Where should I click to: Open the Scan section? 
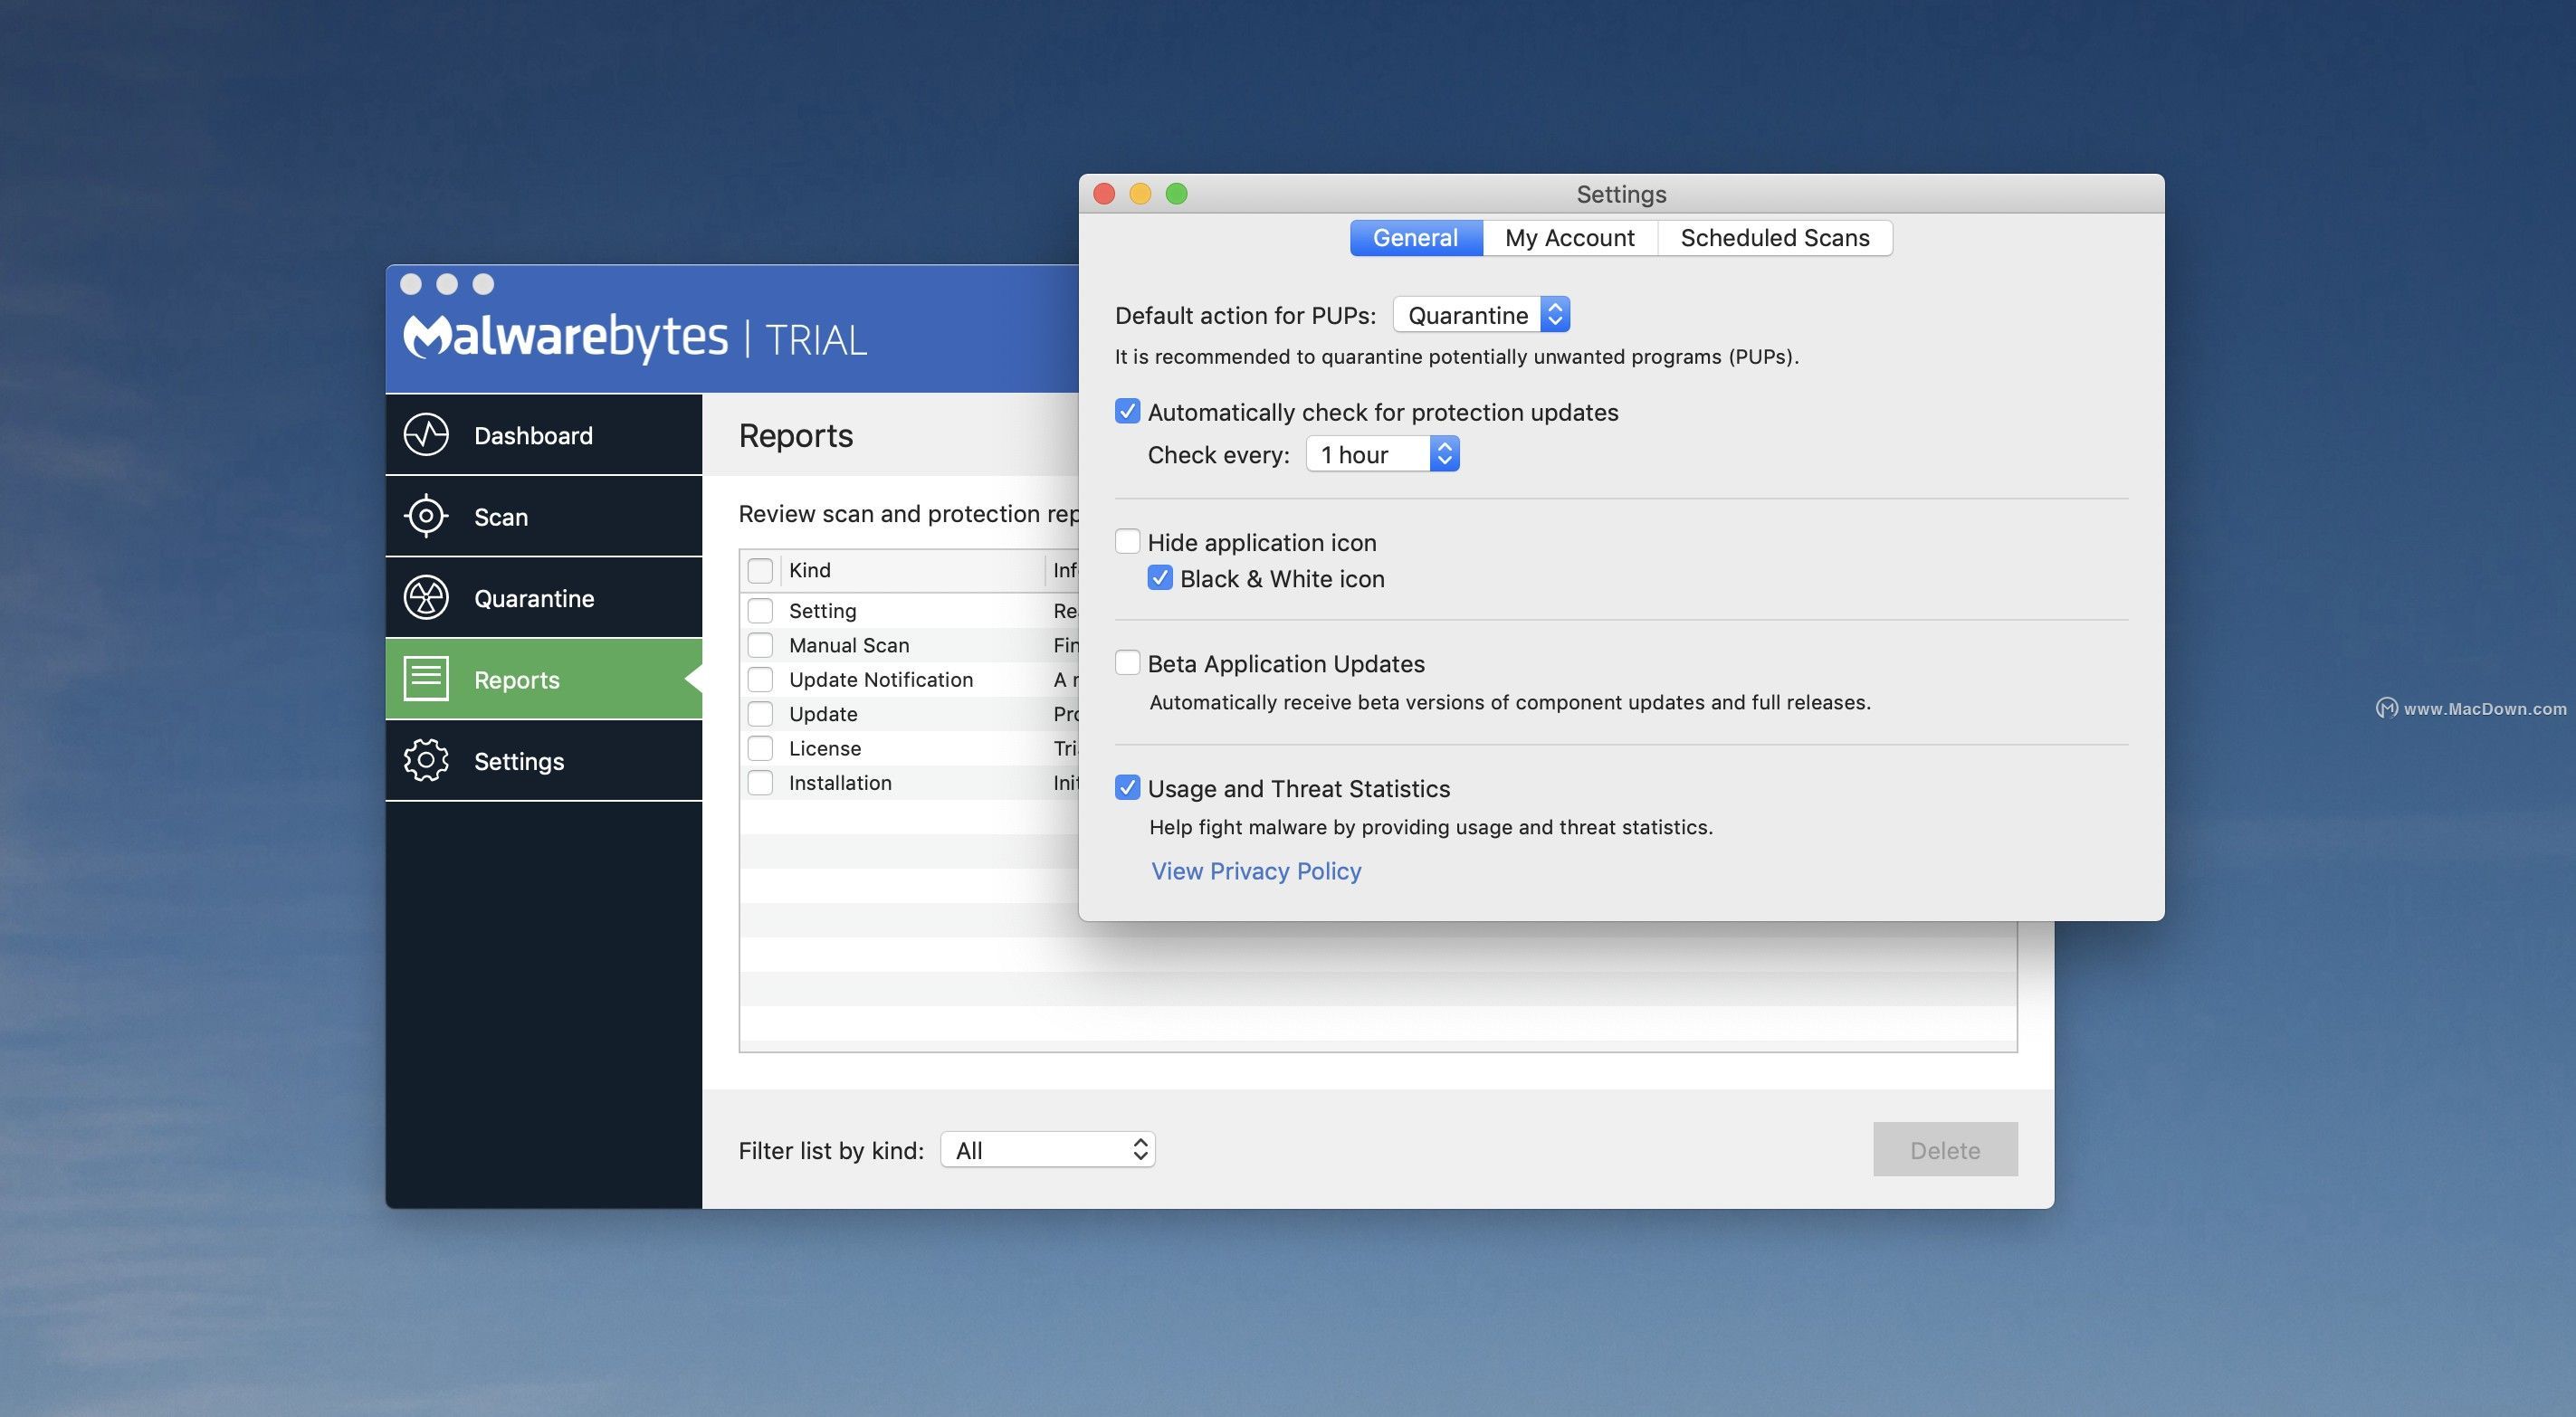pos(544,516)
